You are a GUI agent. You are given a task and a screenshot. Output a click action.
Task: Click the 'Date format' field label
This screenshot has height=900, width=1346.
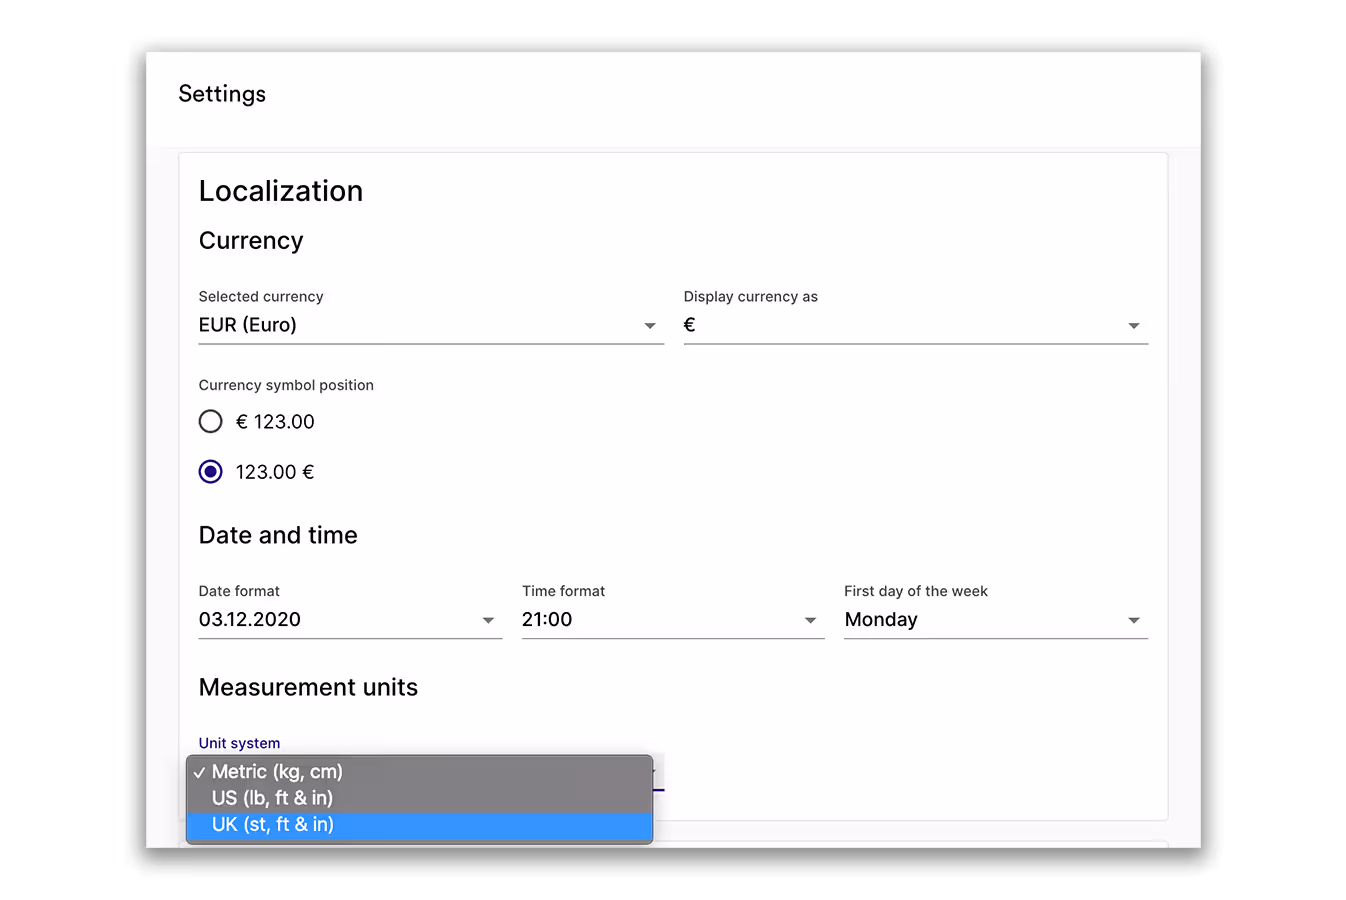(239, 591)
